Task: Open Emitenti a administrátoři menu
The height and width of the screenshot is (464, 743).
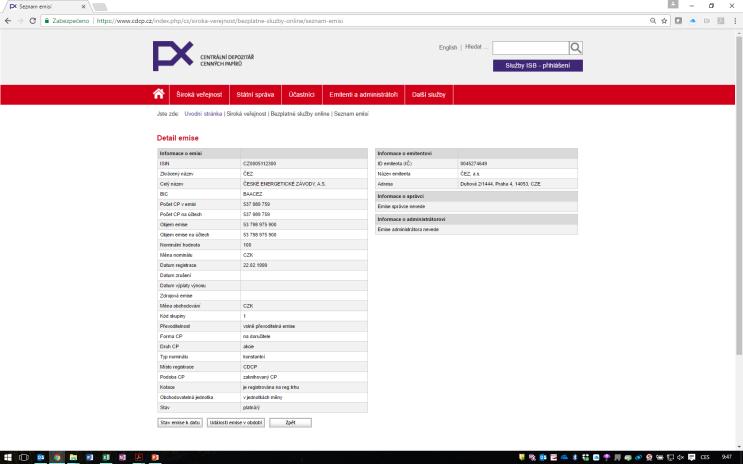Action: click(x=363, y=94)
